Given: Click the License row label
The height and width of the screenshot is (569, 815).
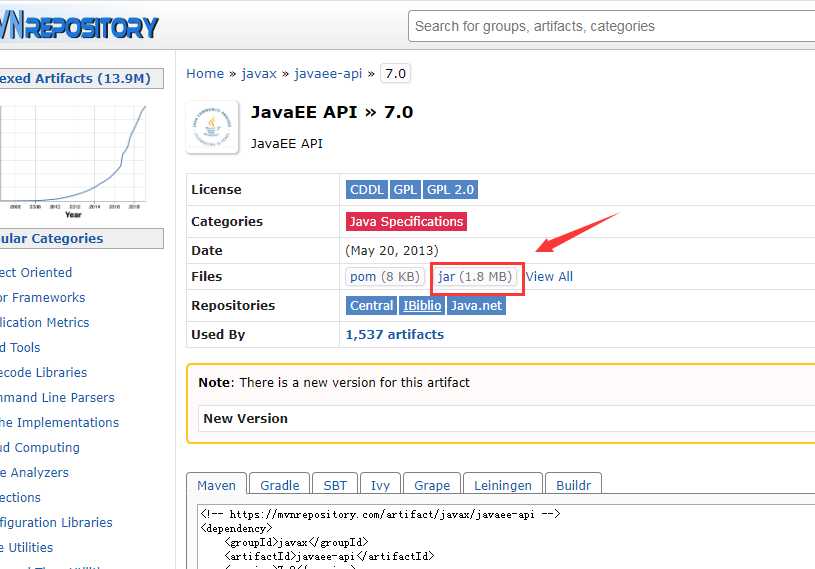Looking at the screenshot, I should [x=216, y=190].
